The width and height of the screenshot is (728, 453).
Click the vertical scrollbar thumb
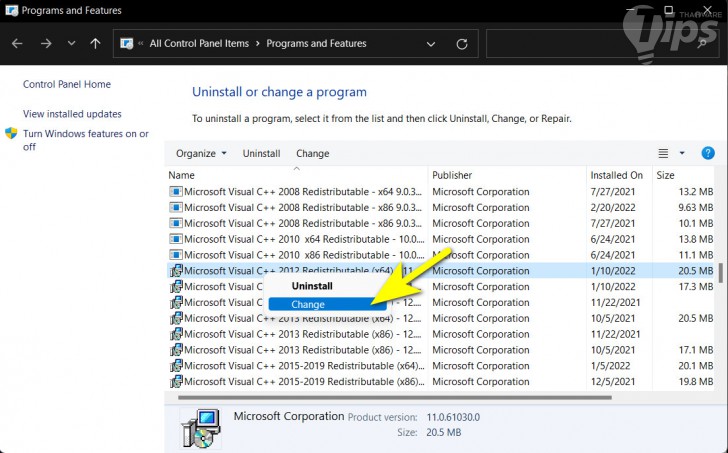coord(721,273)
